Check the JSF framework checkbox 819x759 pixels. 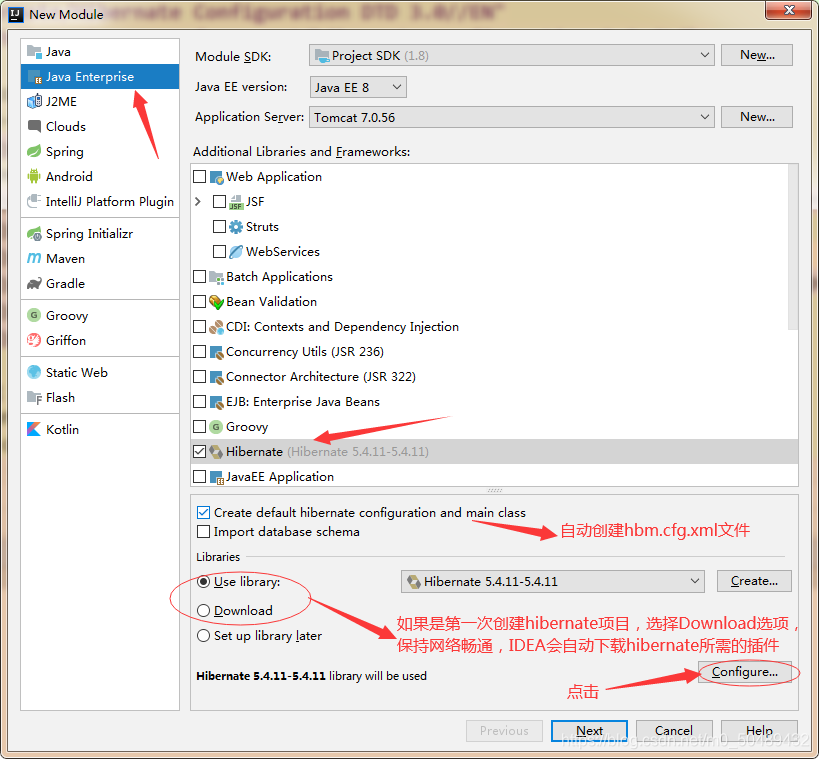219,202
